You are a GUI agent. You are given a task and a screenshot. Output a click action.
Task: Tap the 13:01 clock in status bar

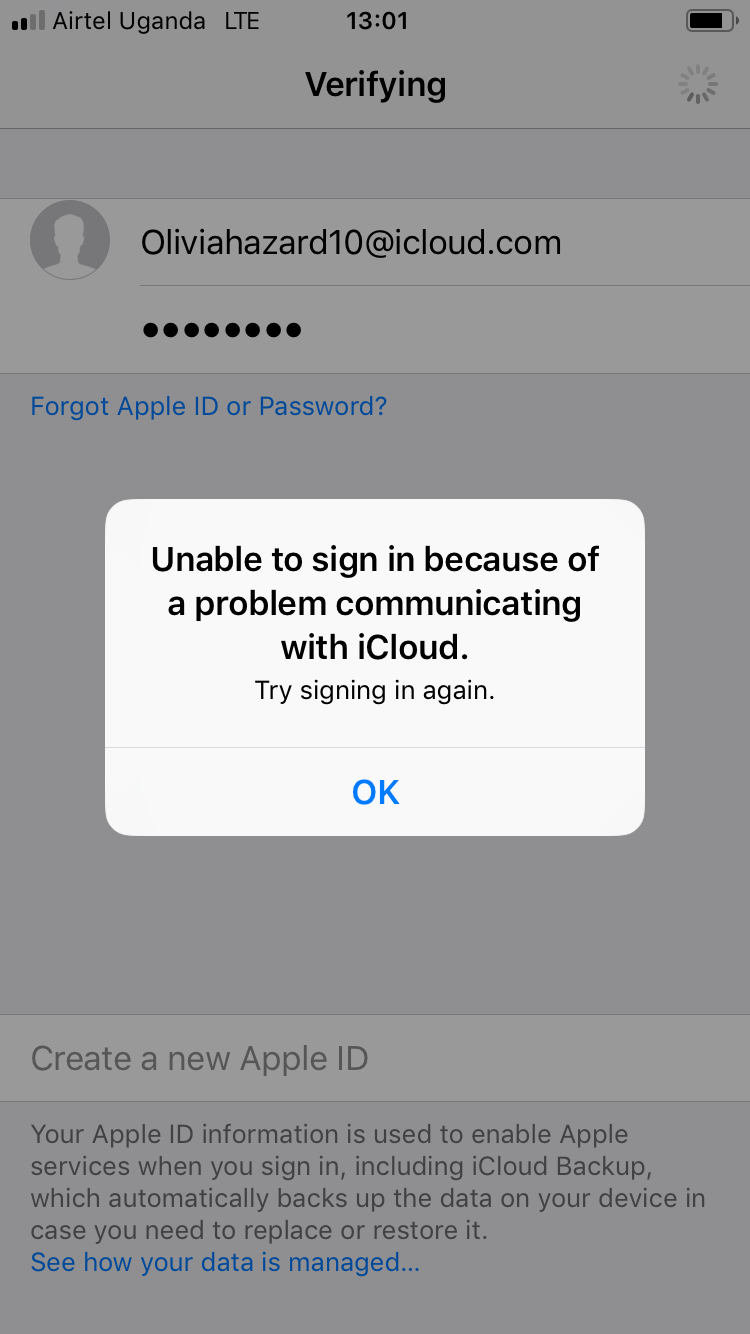pos(377,21)
